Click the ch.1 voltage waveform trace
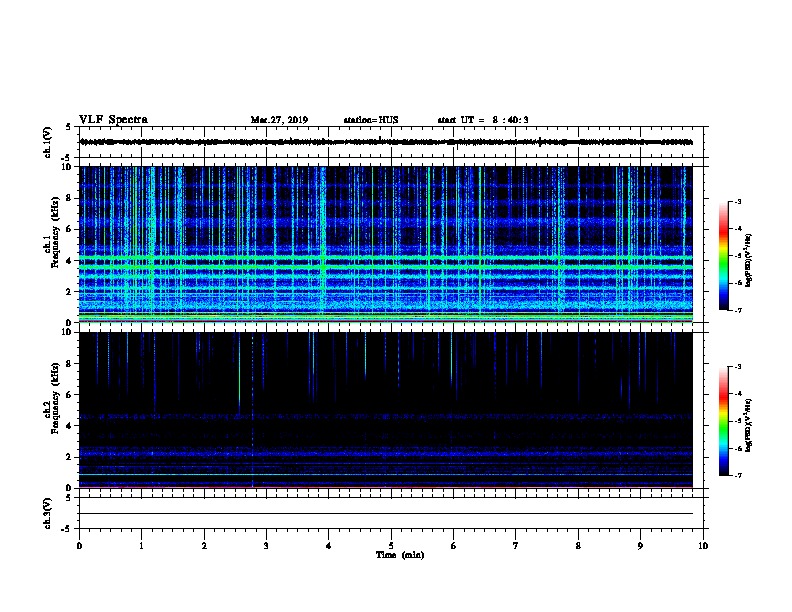 click(386, 142)
